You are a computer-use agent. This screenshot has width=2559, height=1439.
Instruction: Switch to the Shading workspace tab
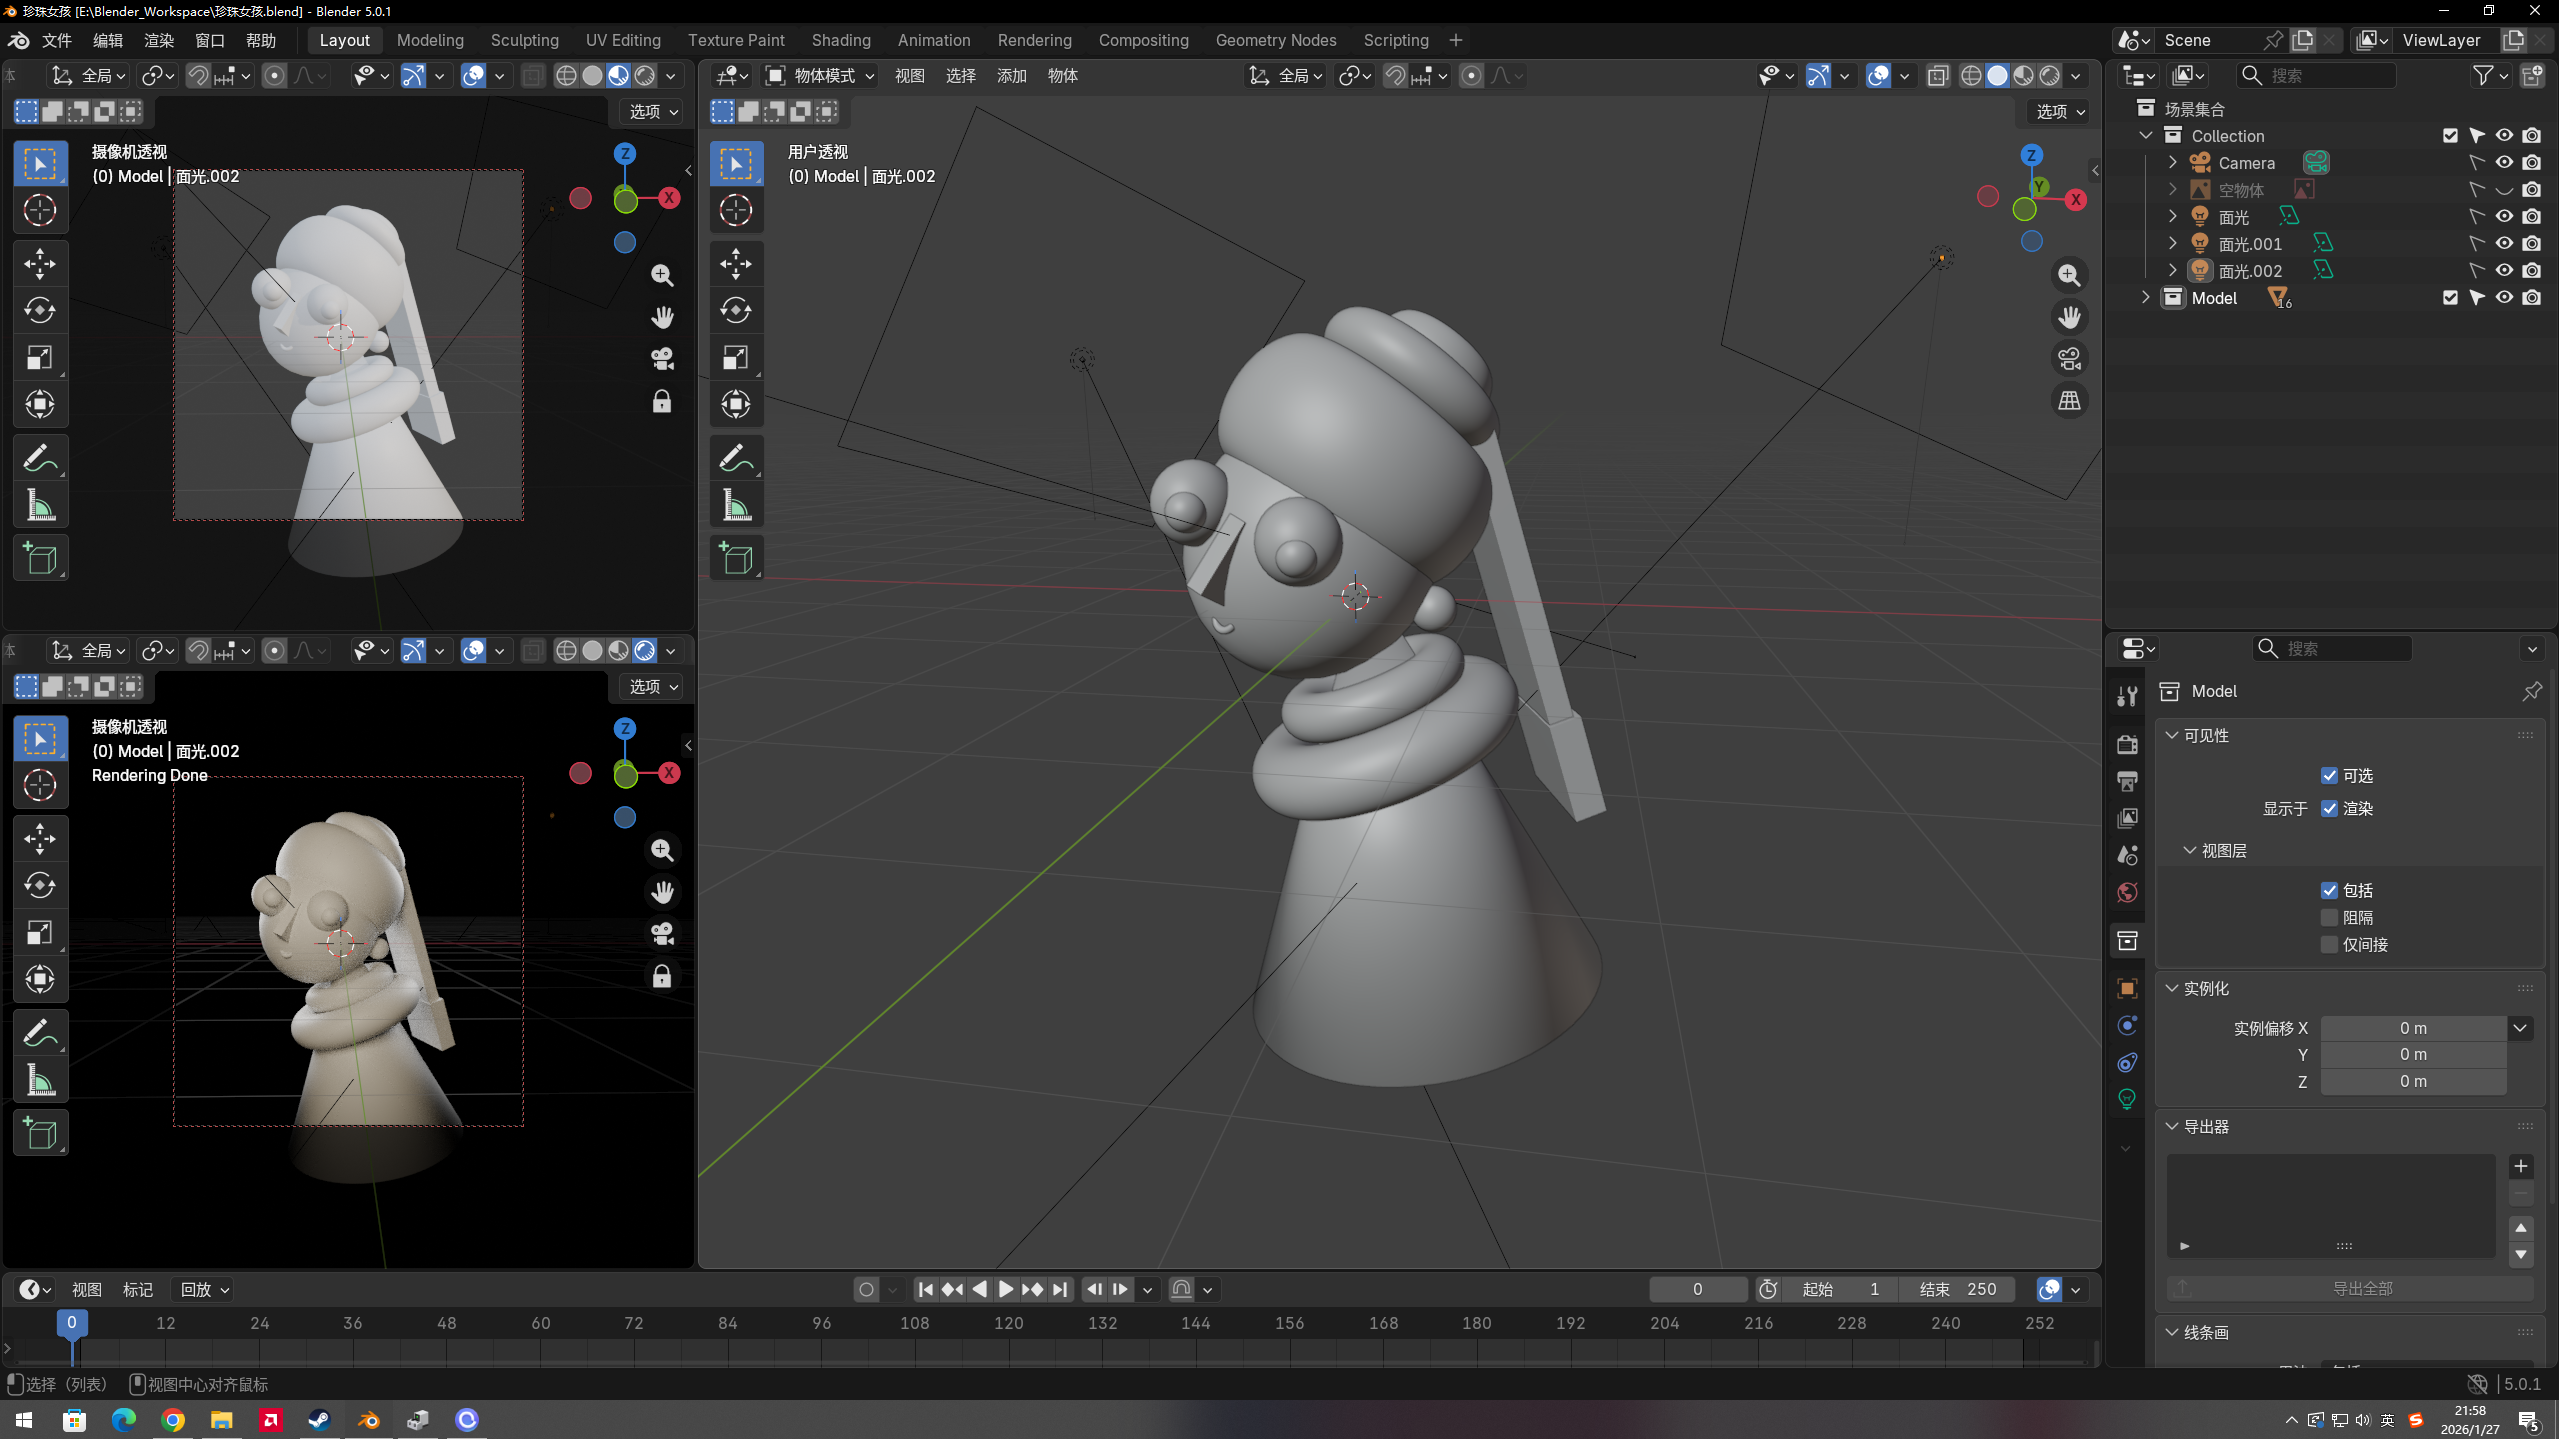pyautogui.click(x=840, y=40)
